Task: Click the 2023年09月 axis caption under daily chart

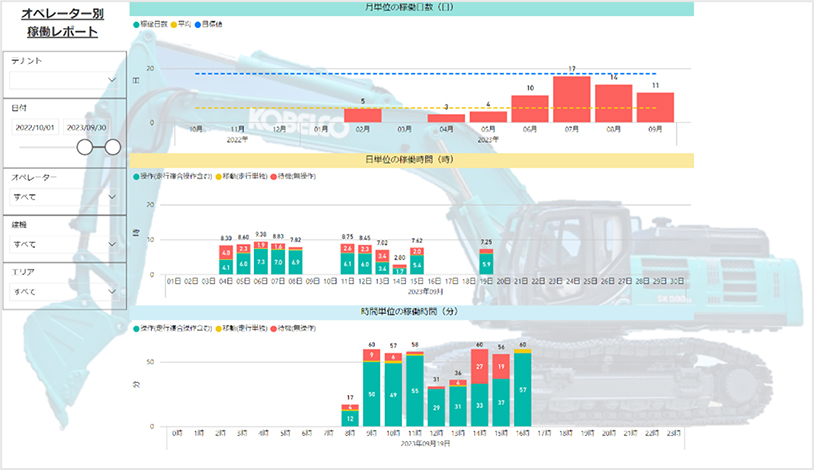Action: 426,292
